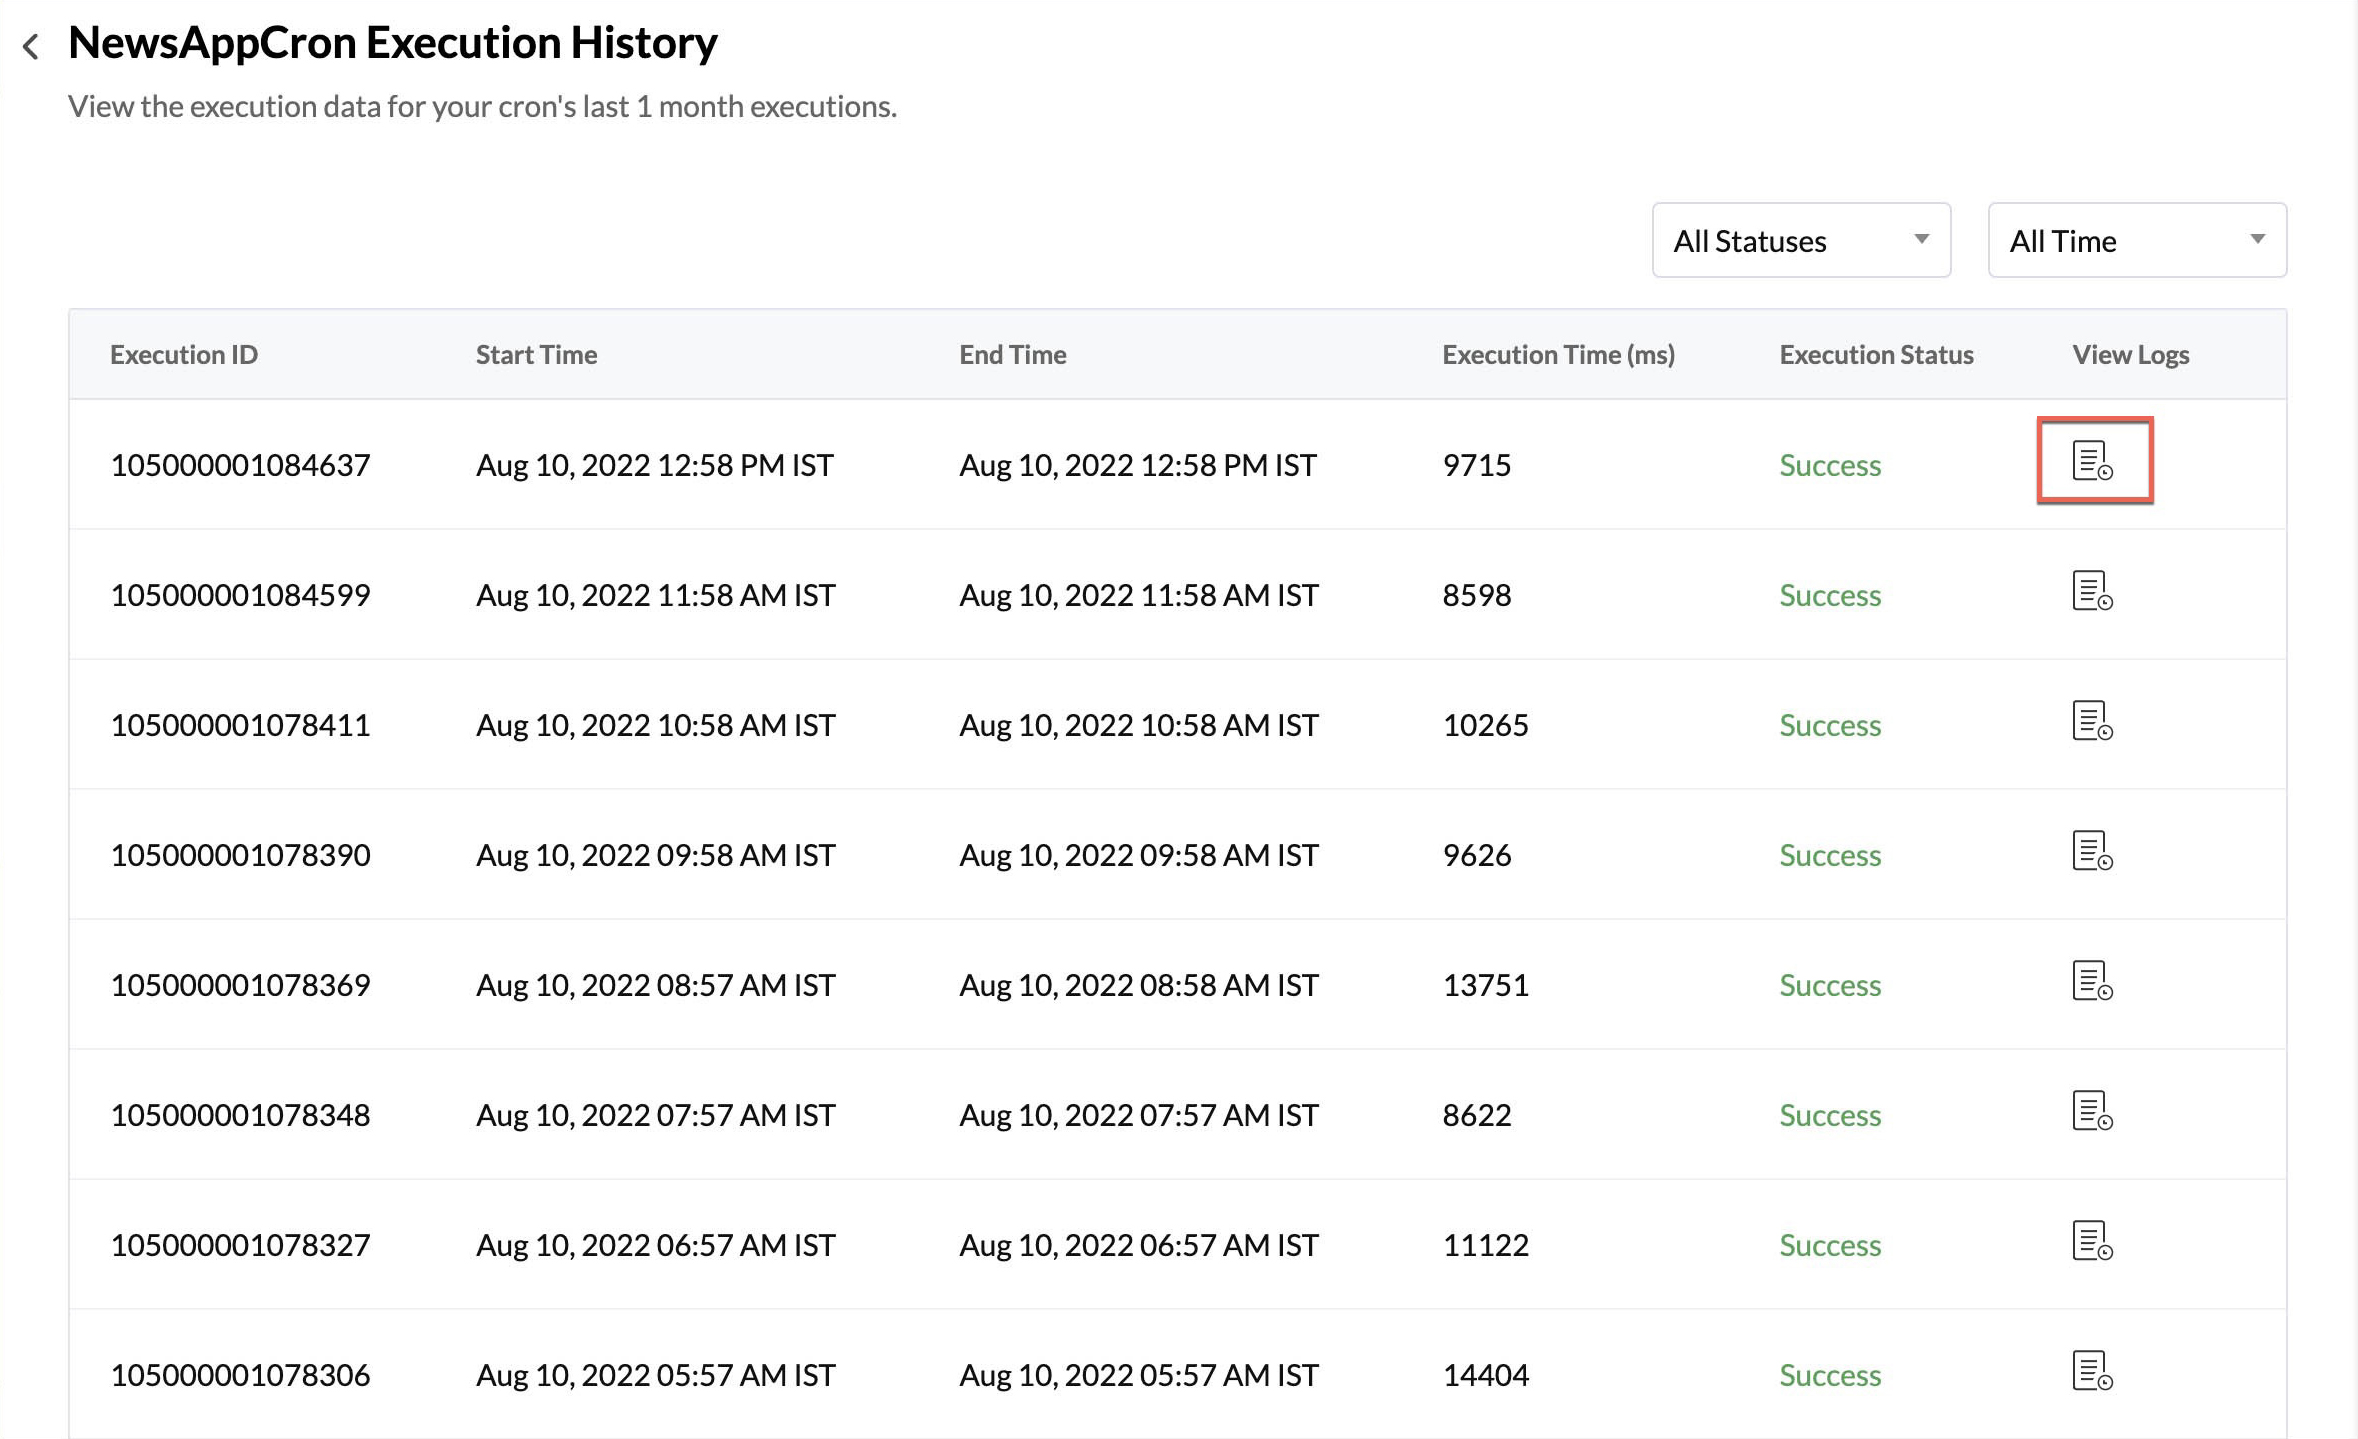
Task: Click the highlighted View Logs icon in red box
Action: tap(2094, 463)
